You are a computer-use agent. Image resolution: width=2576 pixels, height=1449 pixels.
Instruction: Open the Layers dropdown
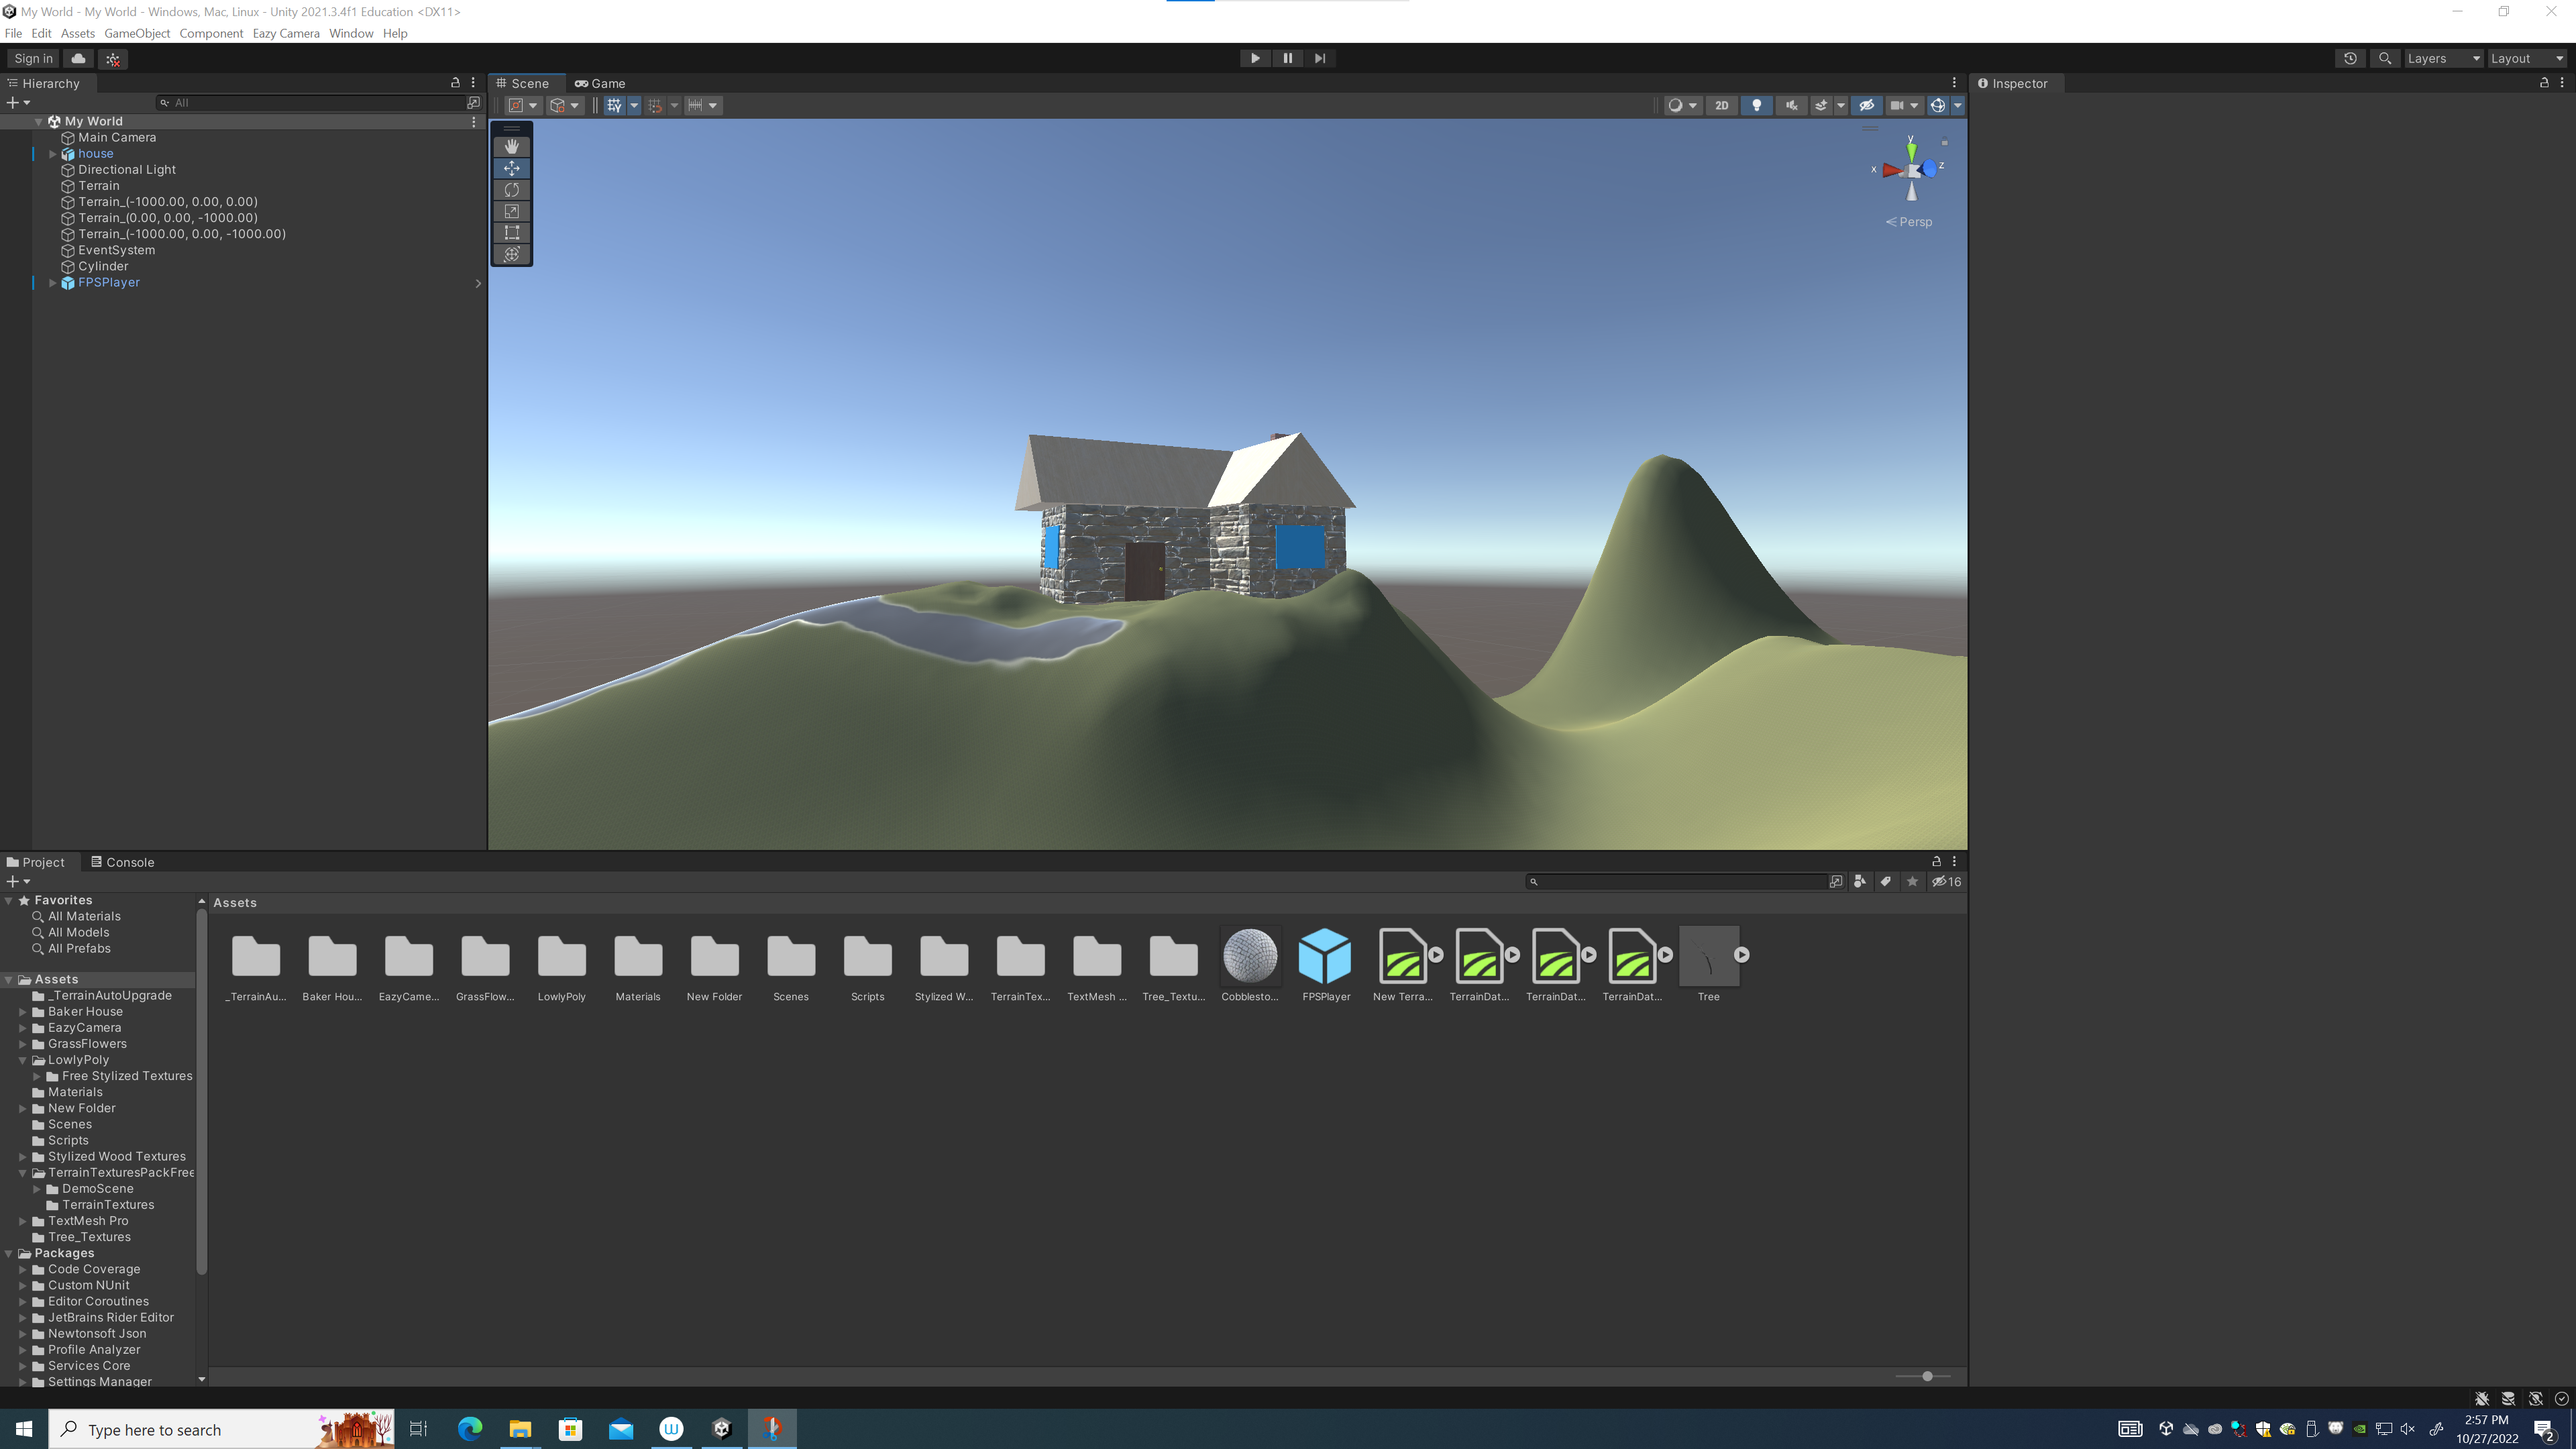[x=2442, y=58]
